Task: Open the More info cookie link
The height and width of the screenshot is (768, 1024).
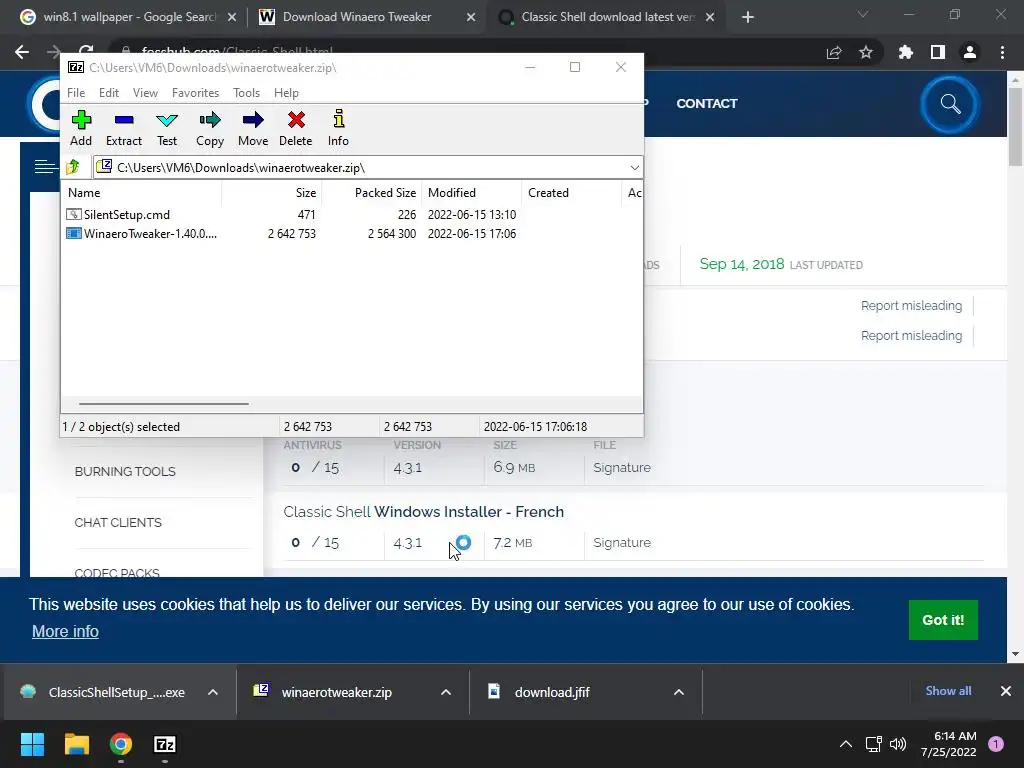Action: point(65,632)
